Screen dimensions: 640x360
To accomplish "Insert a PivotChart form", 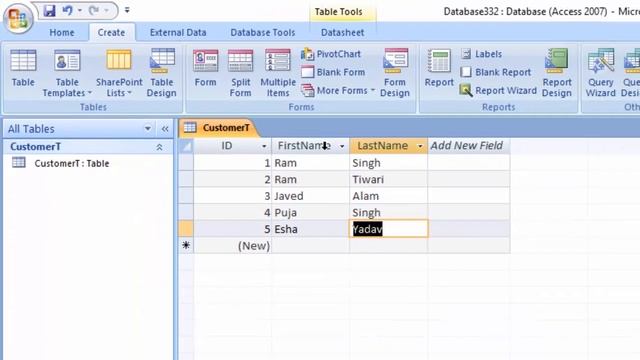I will click(x=331, y=54).
